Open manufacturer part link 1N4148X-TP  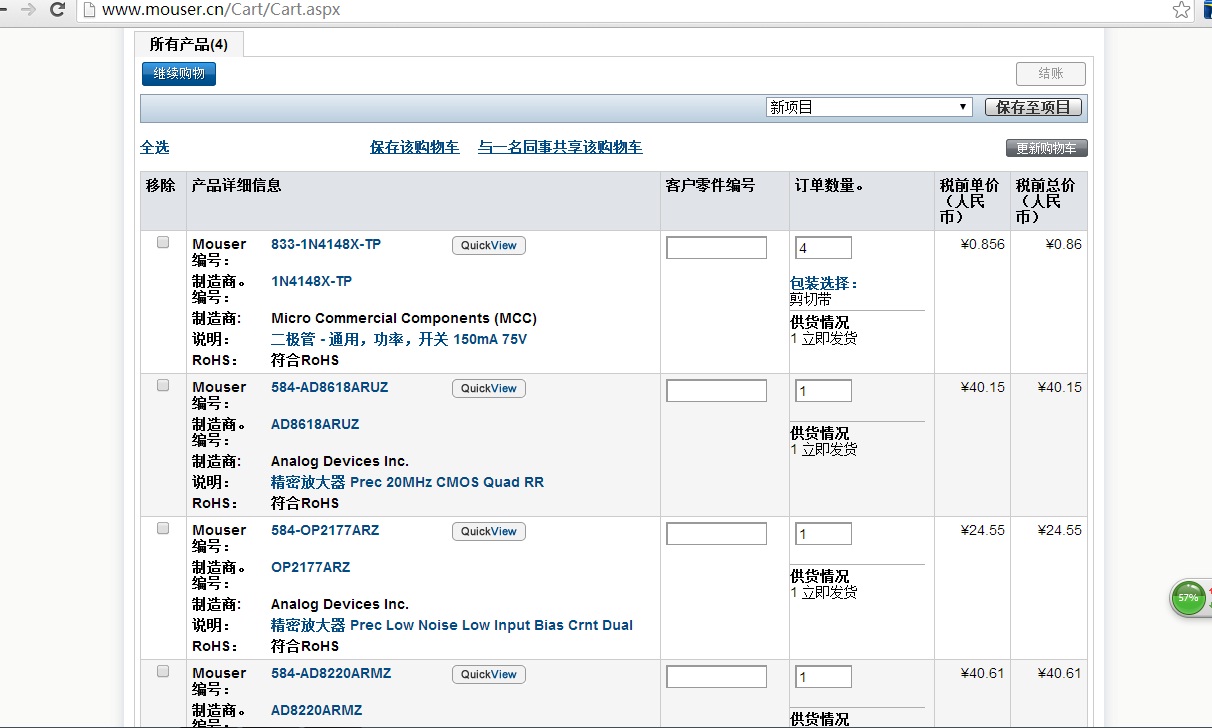(312, 281)
